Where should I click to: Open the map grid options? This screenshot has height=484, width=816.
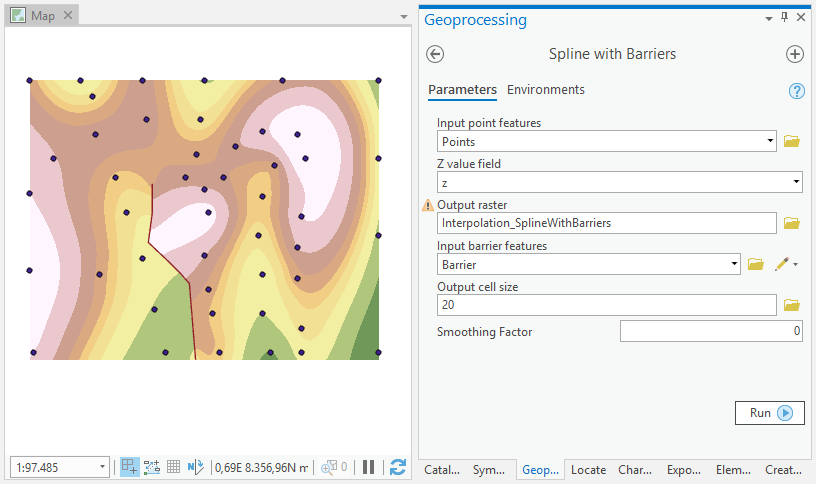pyautogui.click(x=173, y=467)
